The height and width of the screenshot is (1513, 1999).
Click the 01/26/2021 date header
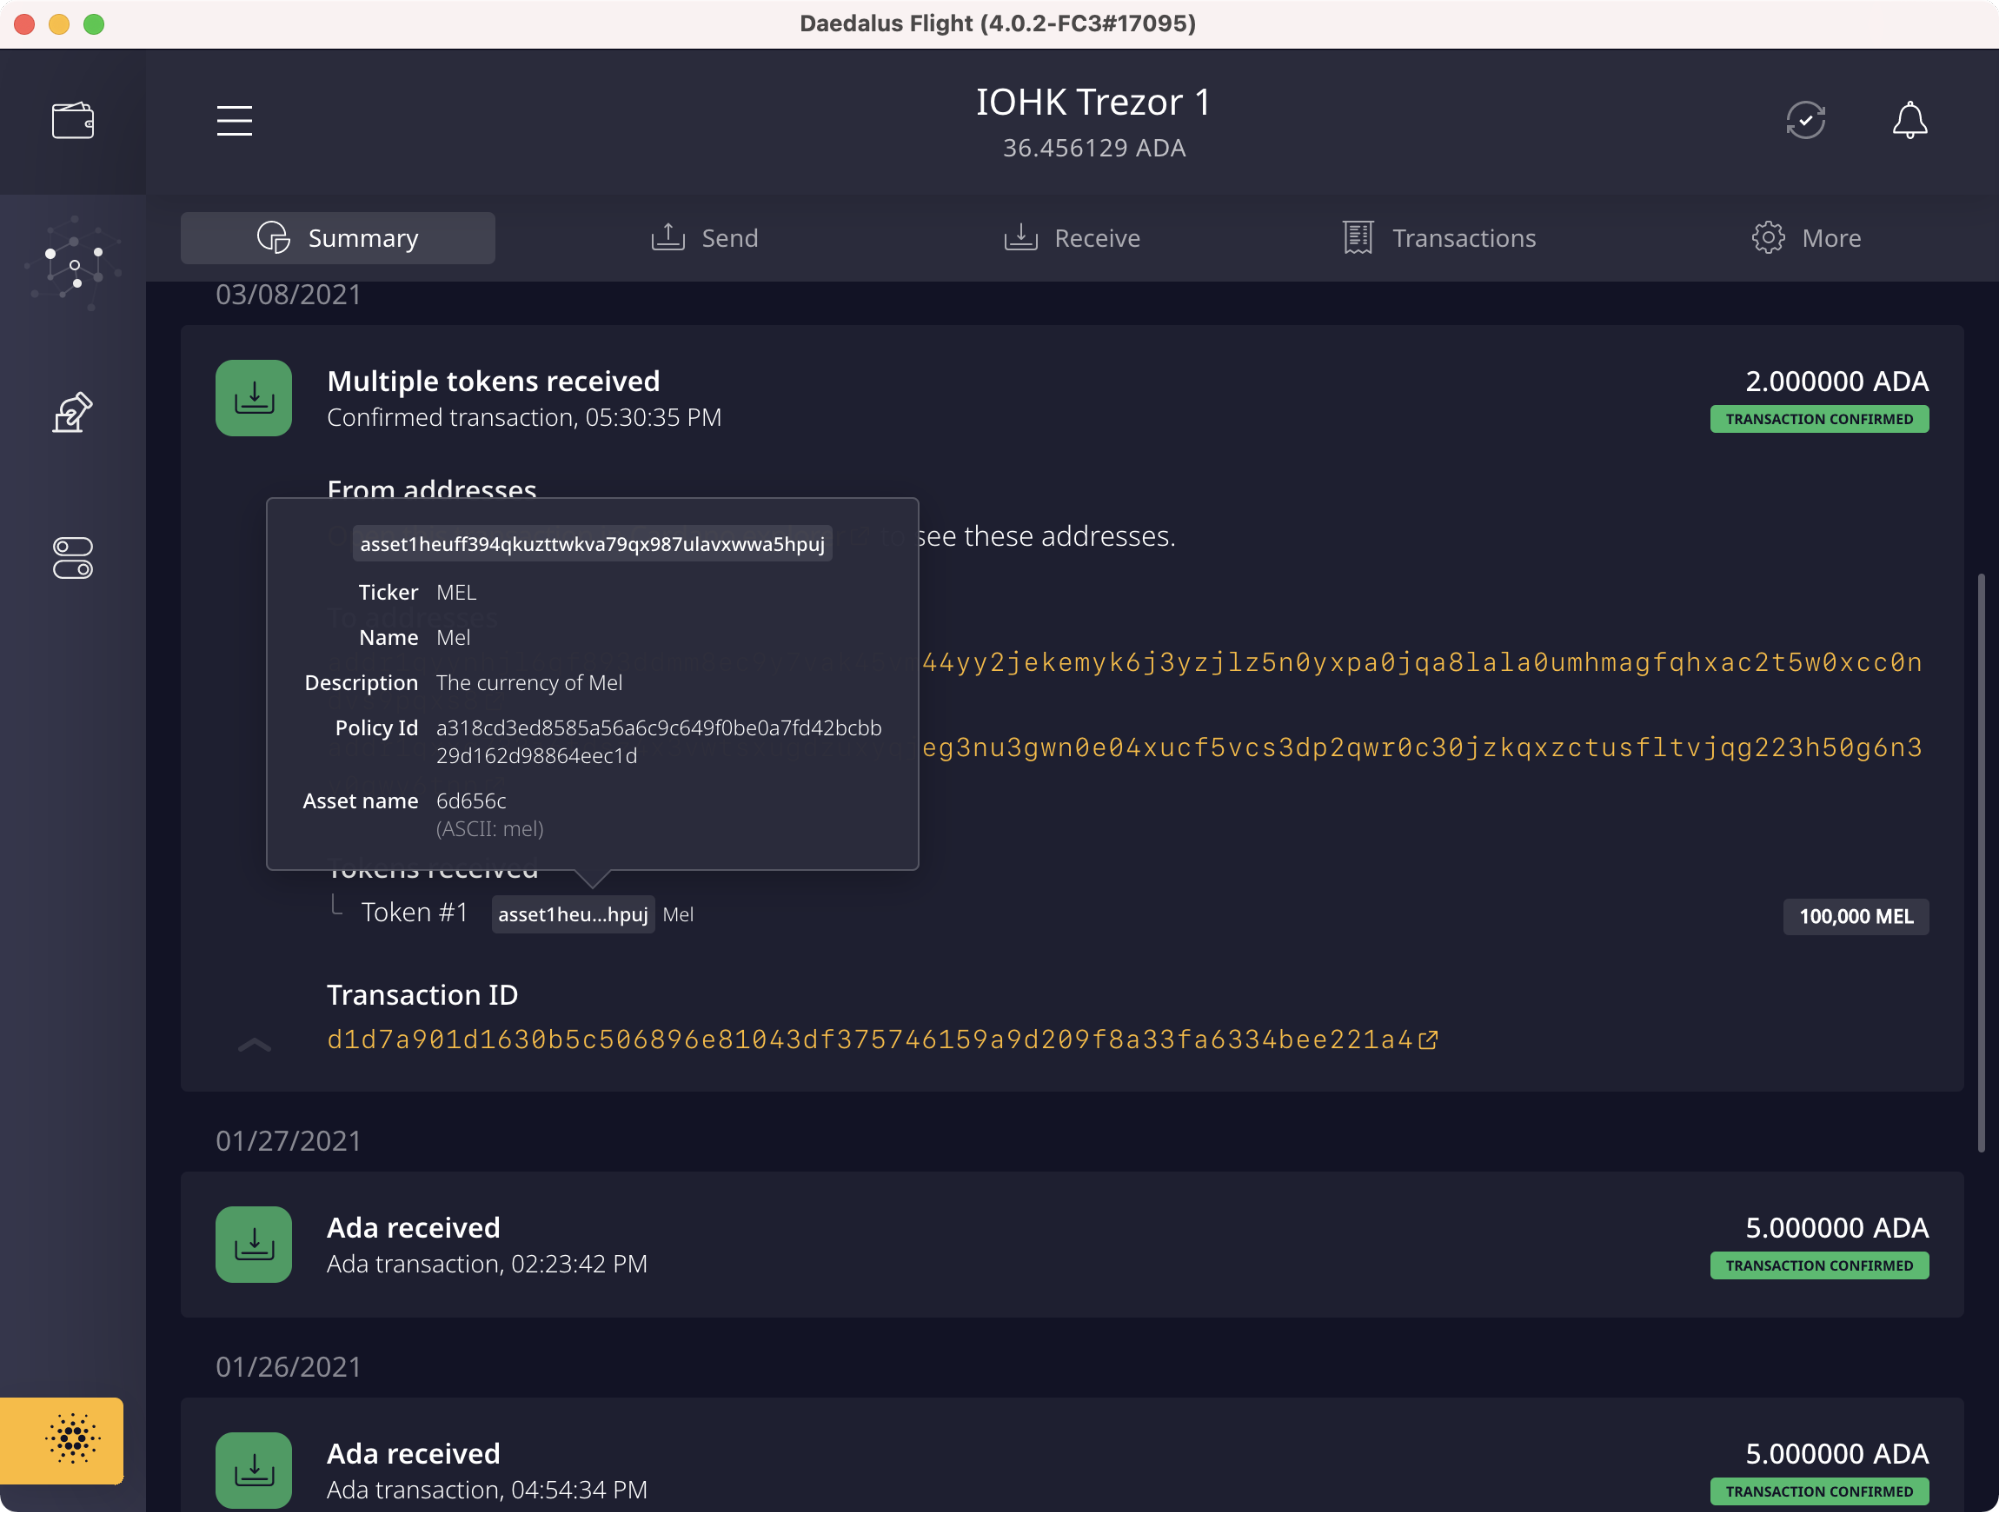click(289, 1367)
